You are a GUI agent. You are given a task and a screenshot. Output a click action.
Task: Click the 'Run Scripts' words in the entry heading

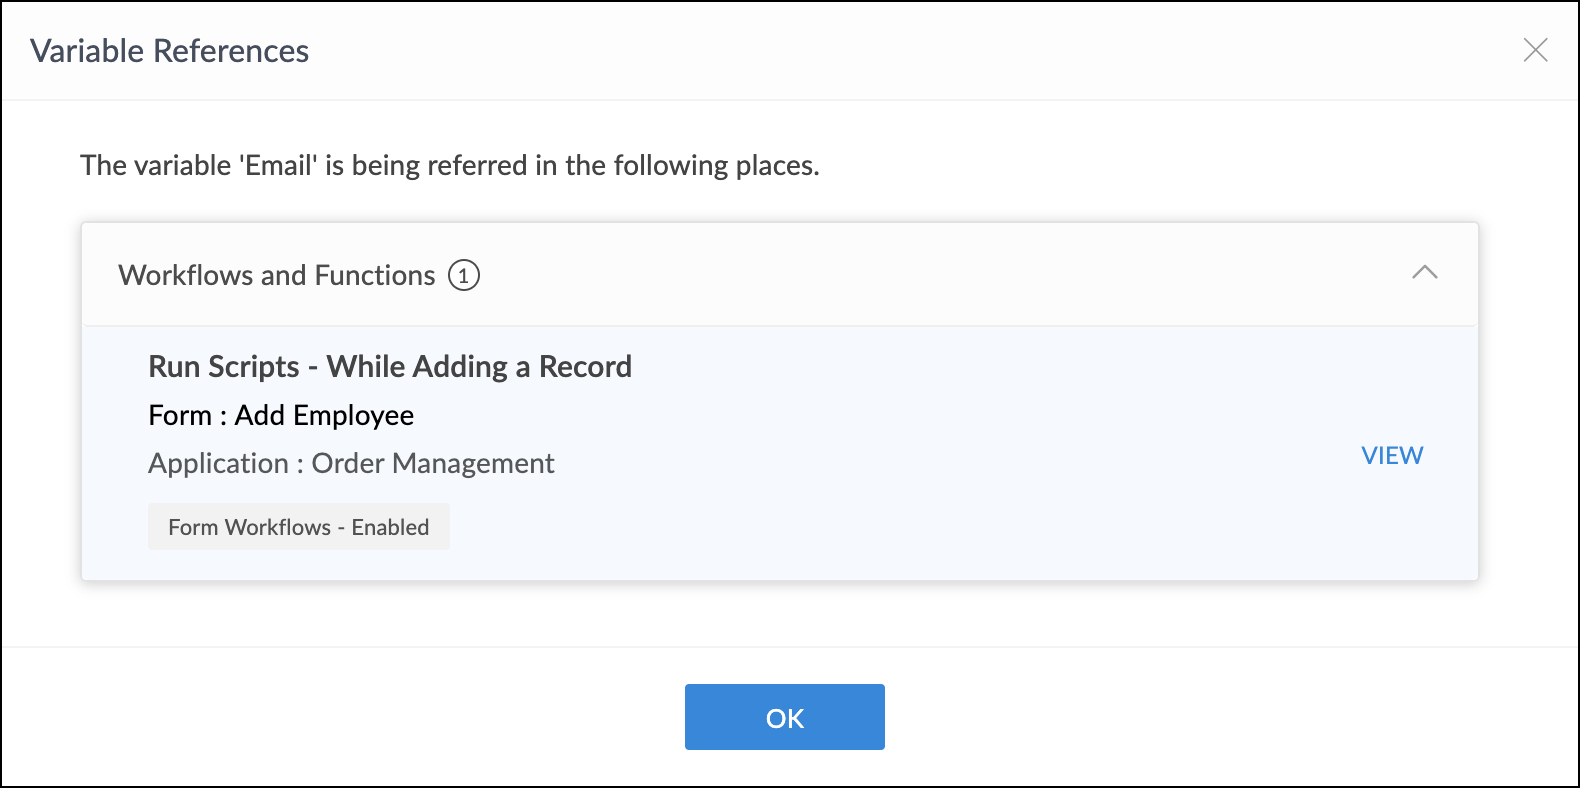point(223,367)
